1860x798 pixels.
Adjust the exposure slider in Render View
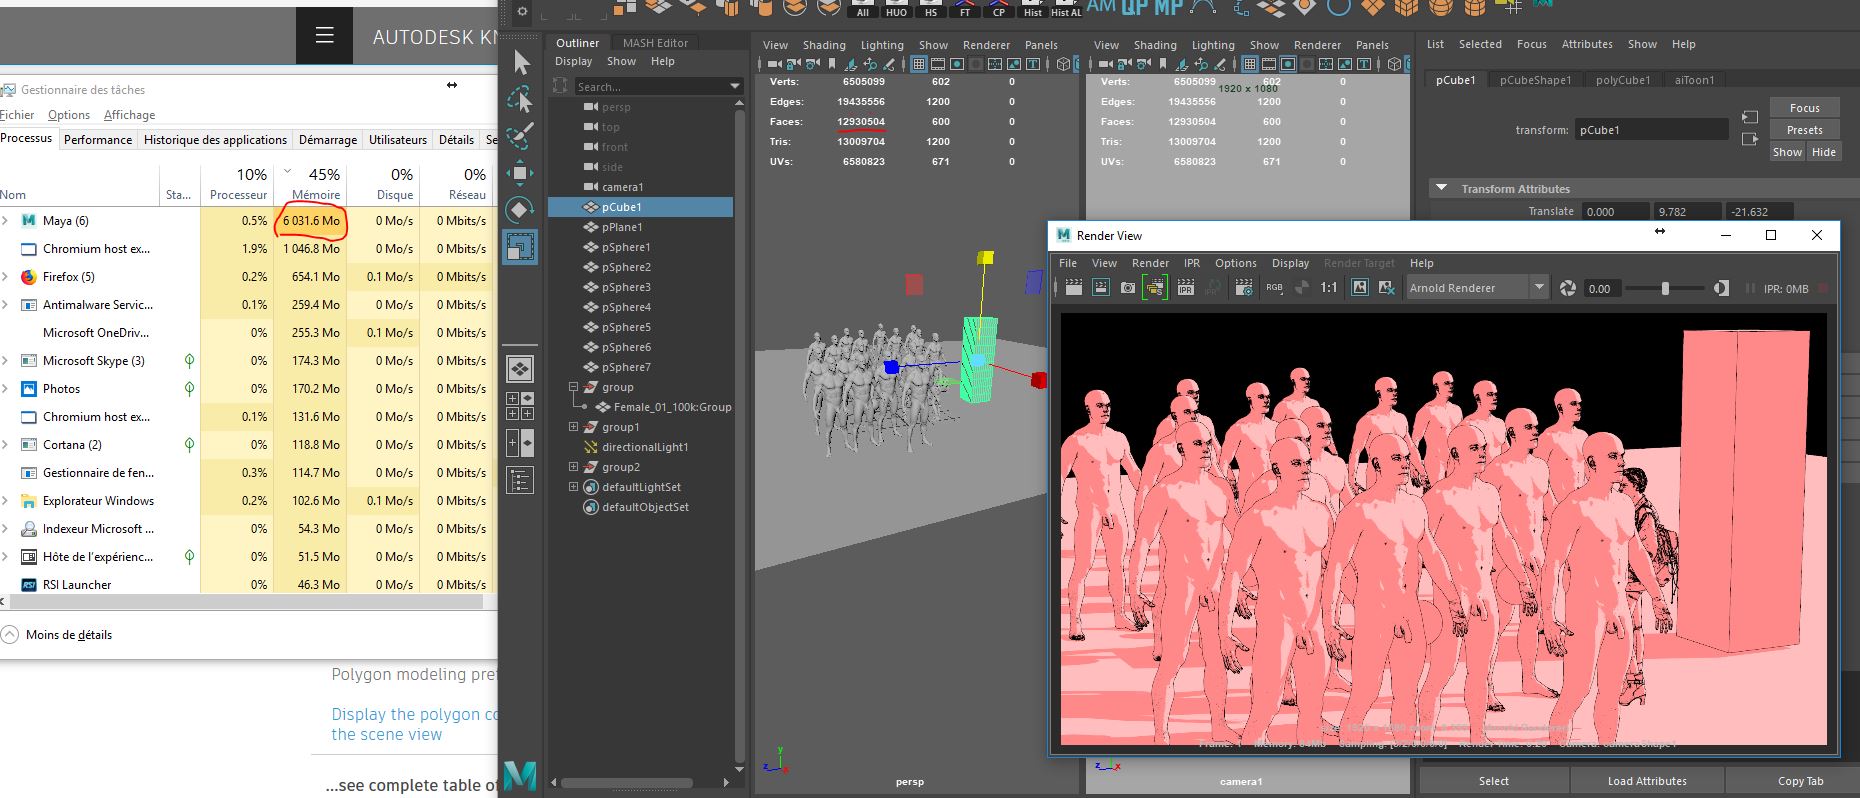pyautogui.click(x=1665, y=288)
